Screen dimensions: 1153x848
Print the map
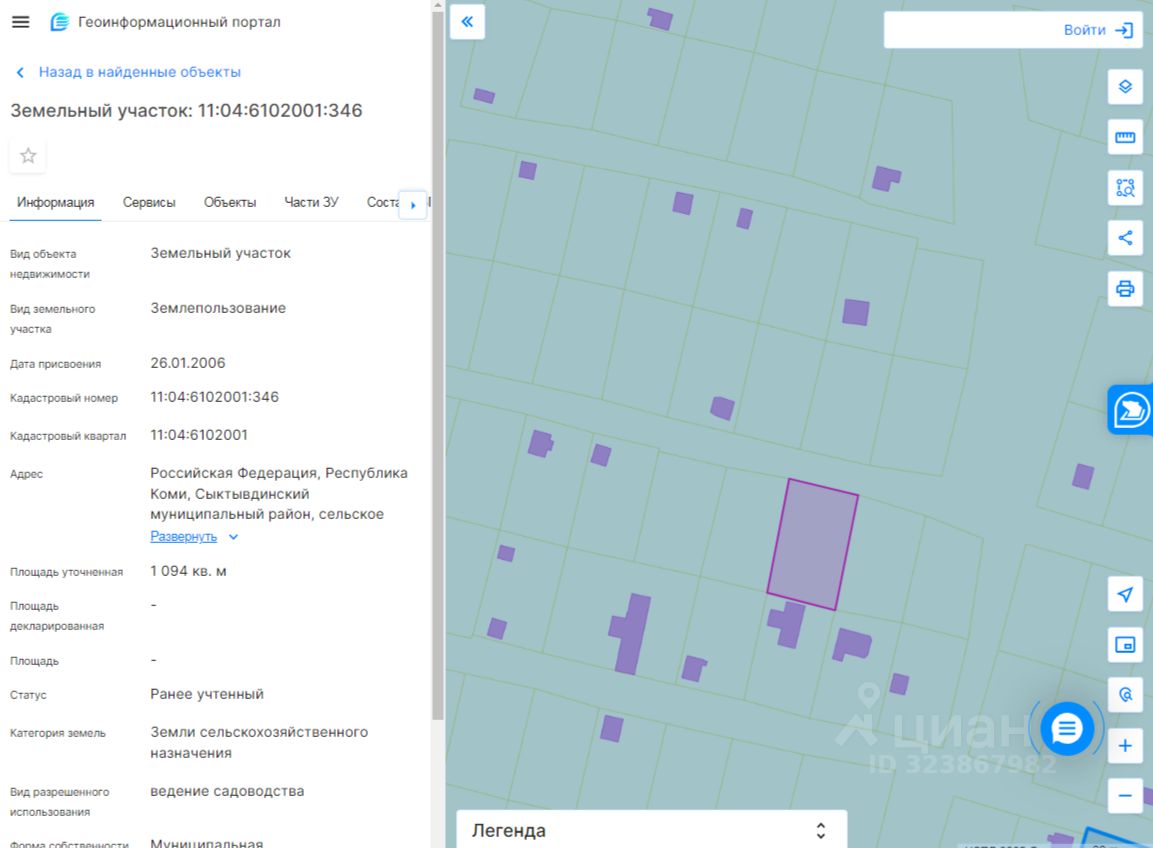[x=1125, y=289]
